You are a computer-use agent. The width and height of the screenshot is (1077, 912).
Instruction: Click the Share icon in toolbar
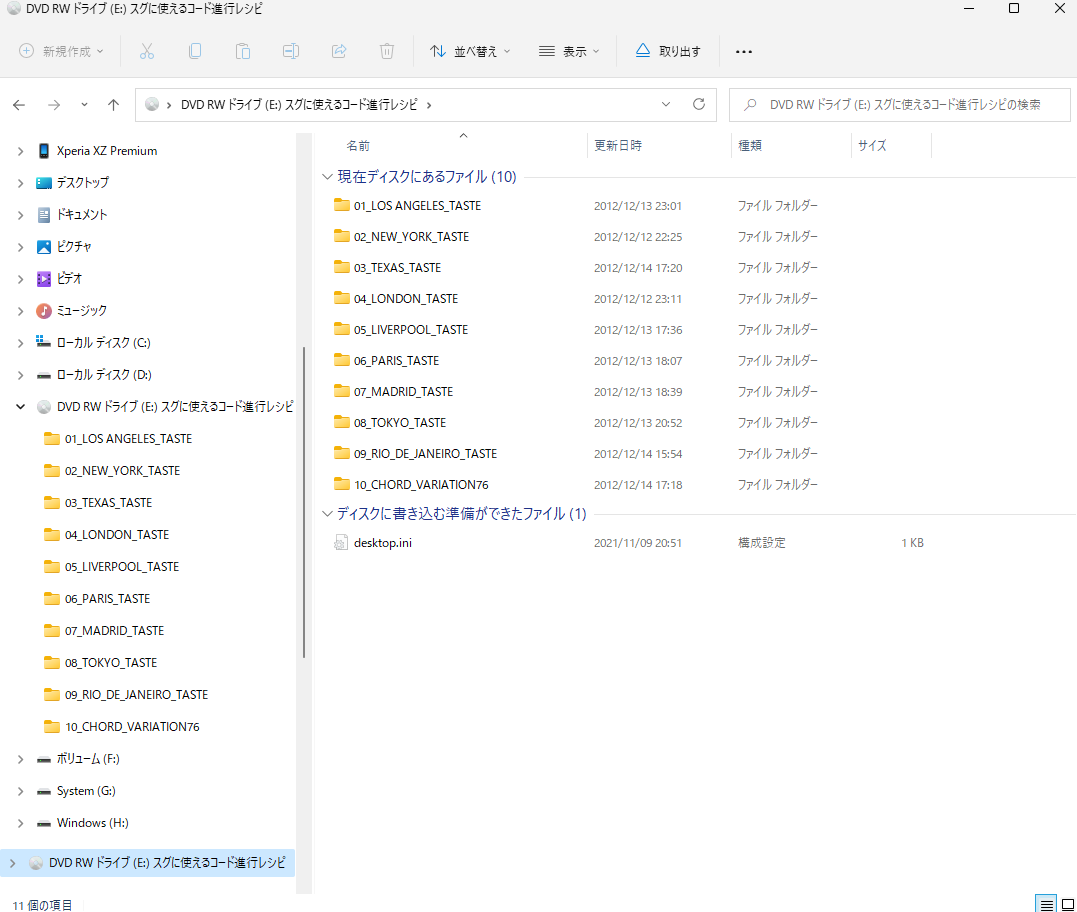point(339,51)
